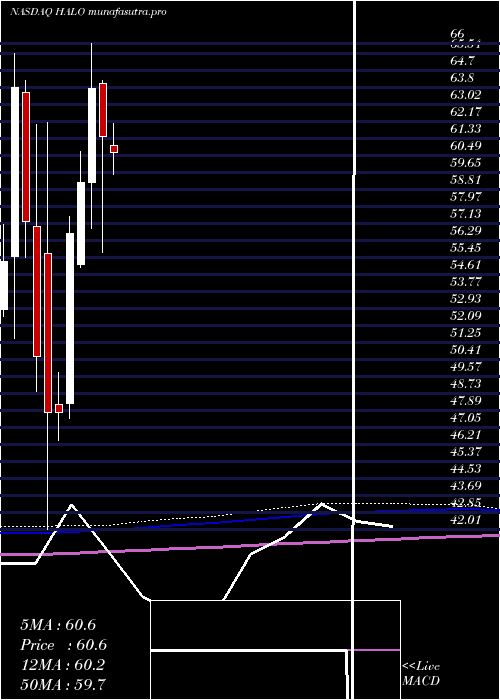Screen dimensions: 500x700
Task: Select the 58.81 price axis label
Action: [466, 179]
